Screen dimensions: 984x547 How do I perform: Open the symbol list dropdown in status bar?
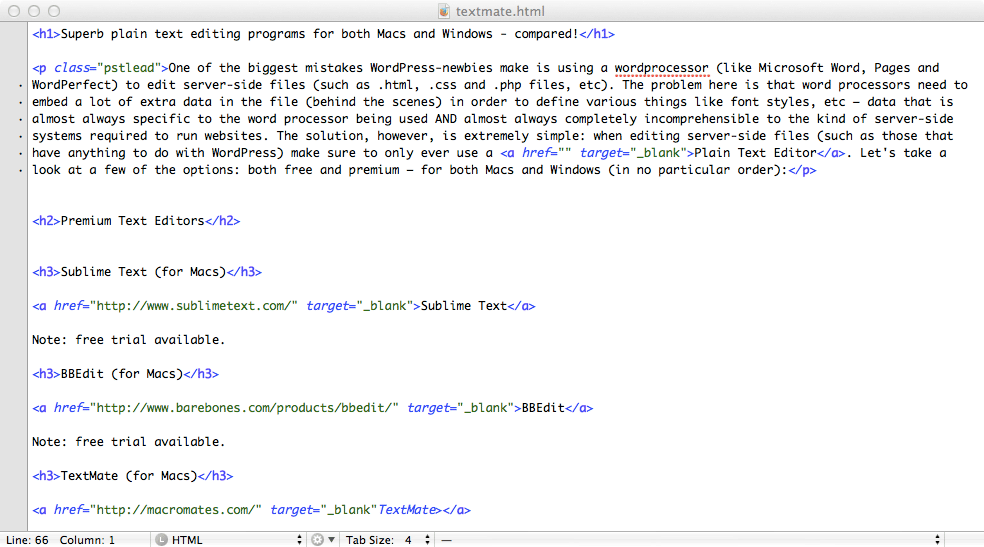pos(690,539)
